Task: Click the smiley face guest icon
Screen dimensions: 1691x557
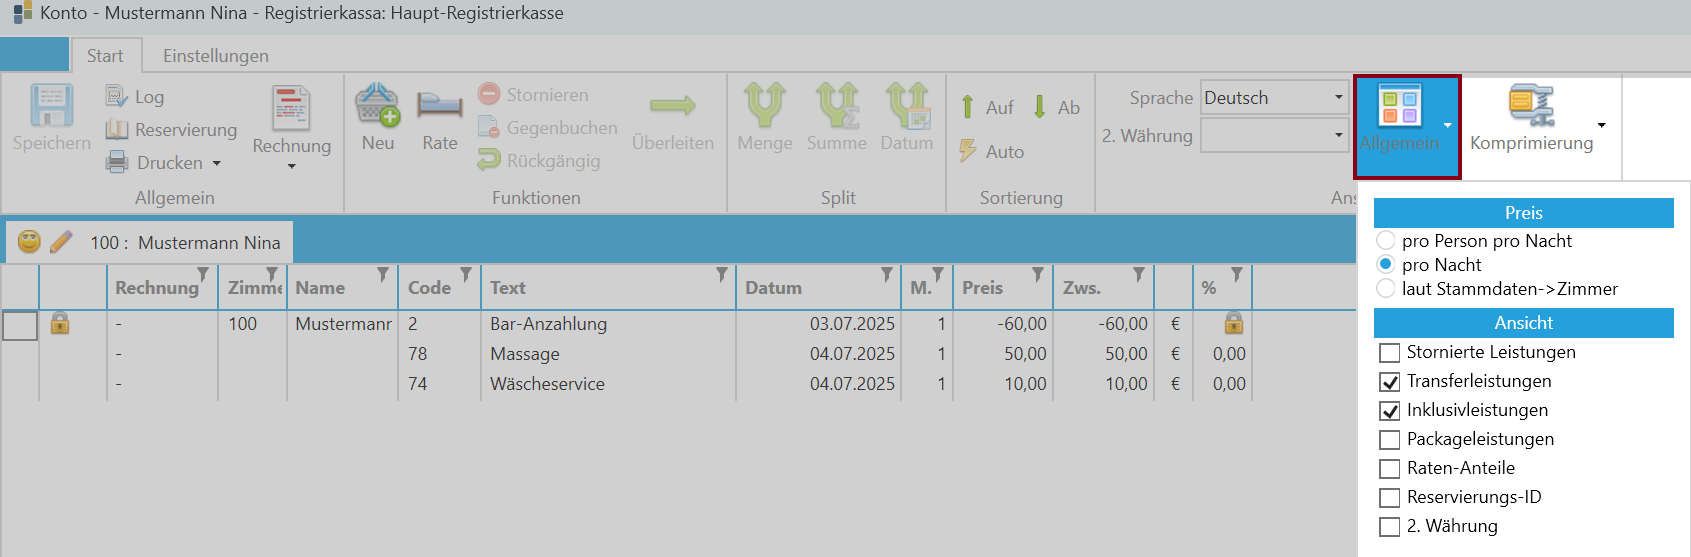Action: [x=30, y=241]
